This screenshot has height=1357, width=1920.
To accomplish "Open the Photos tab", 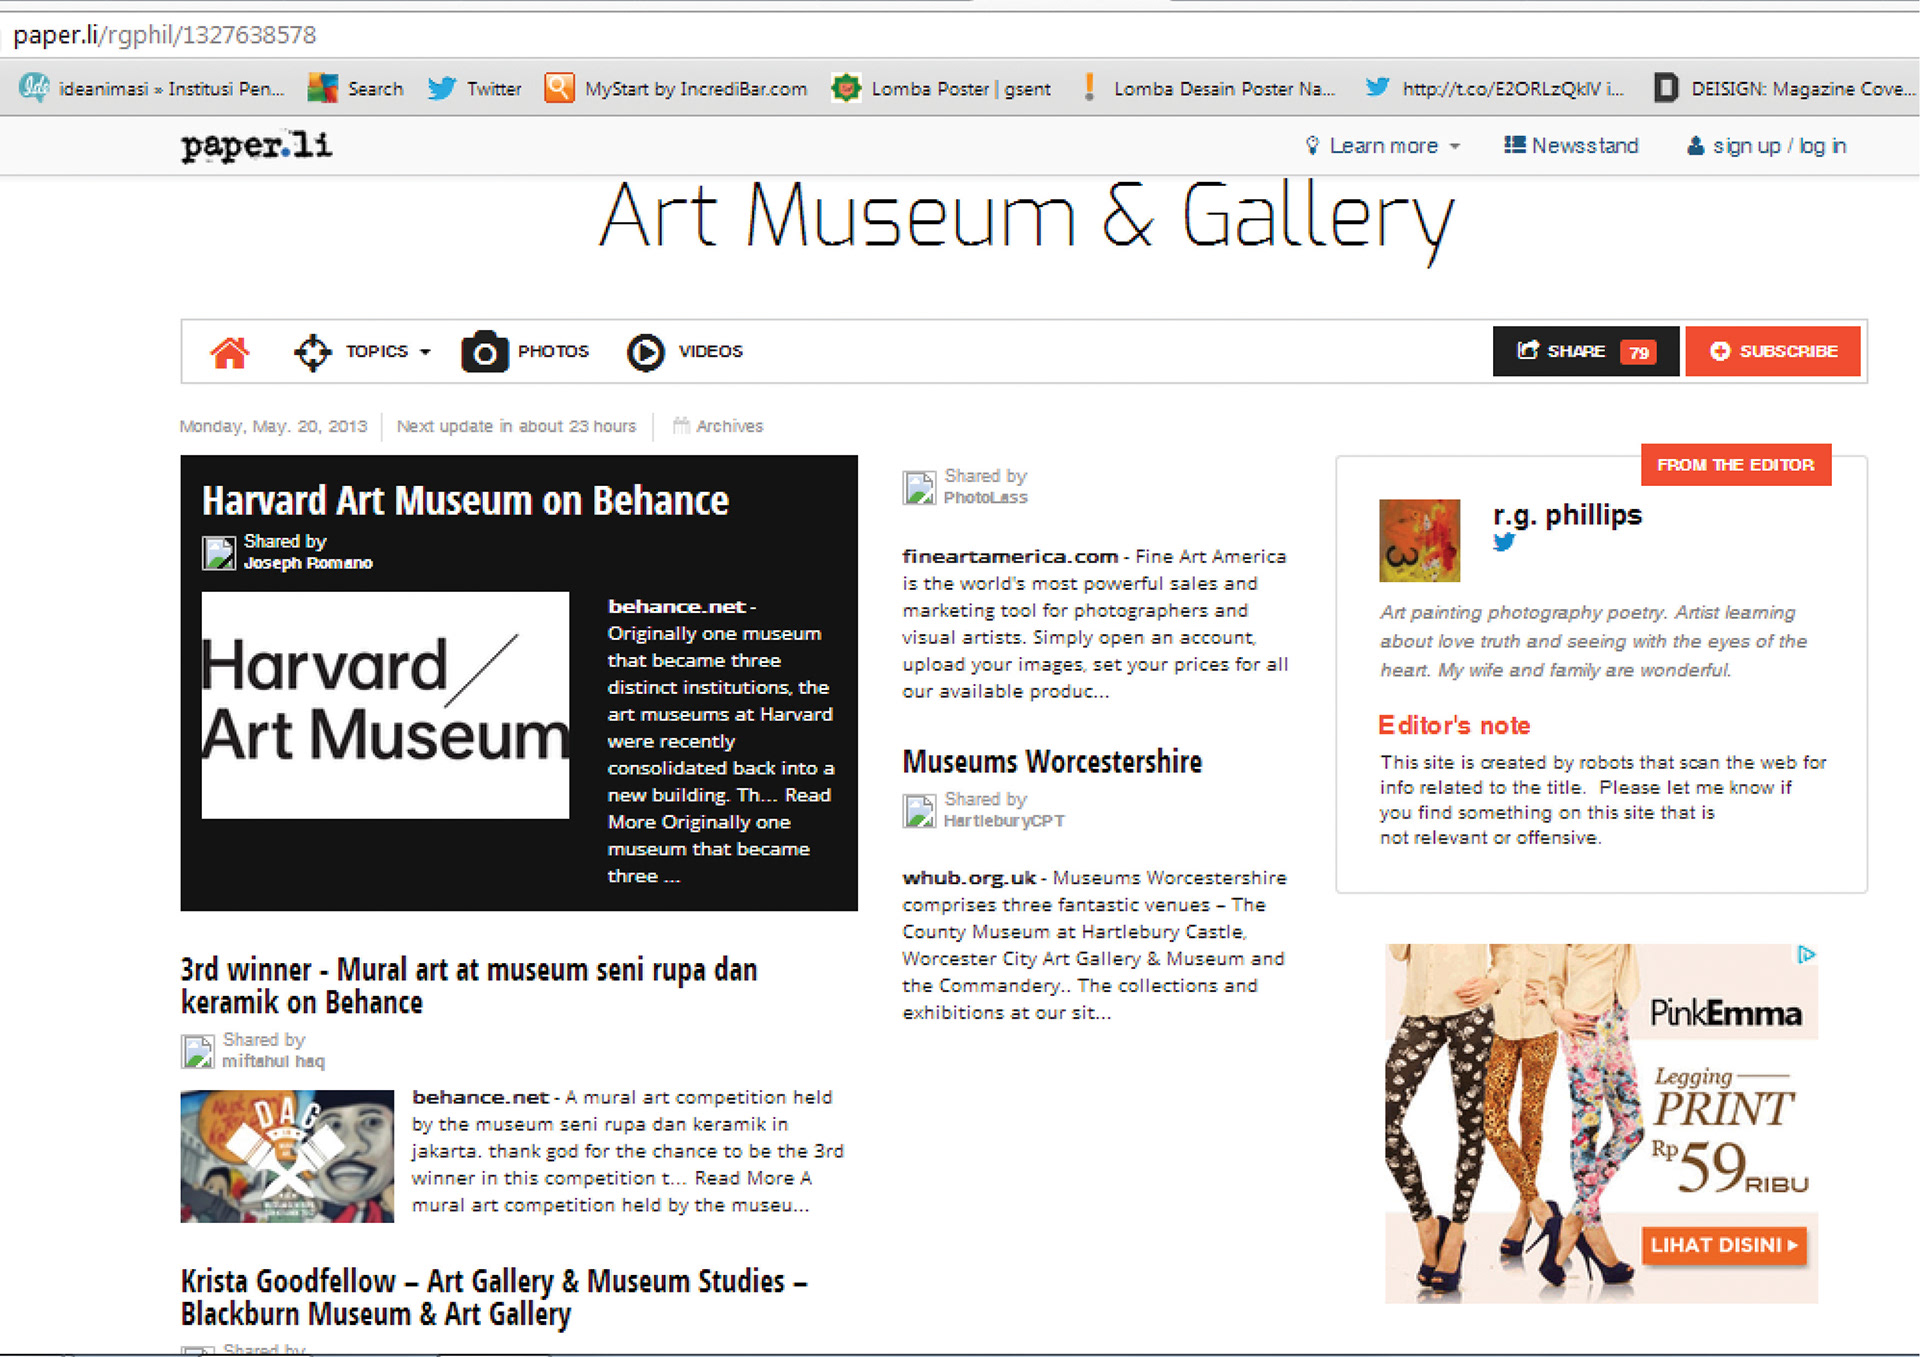I will tap(553, 351).
